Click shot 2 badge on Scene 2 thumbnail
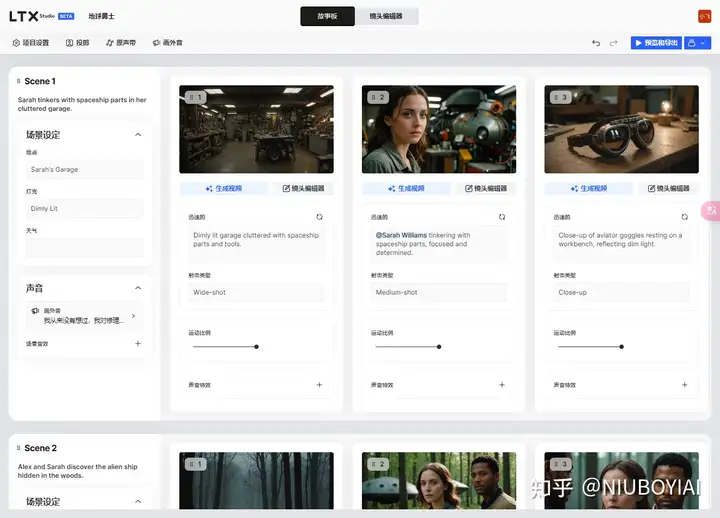This screenshot has width=720, height=518. [378, 464]
